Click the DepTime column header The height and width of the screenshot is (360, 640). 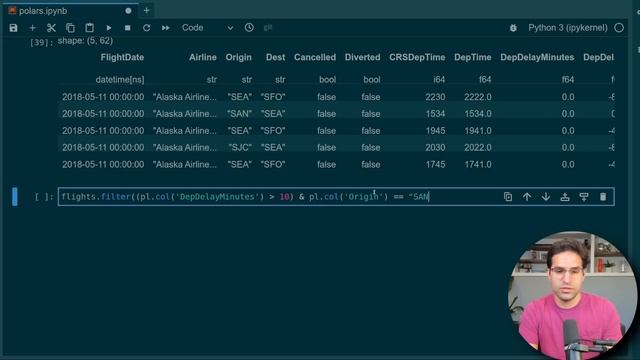point(473,58)
